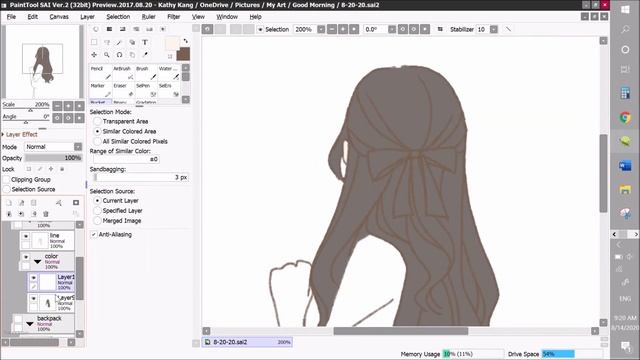
Task: Hide the line layer via eye
Action: pos(26,236)
